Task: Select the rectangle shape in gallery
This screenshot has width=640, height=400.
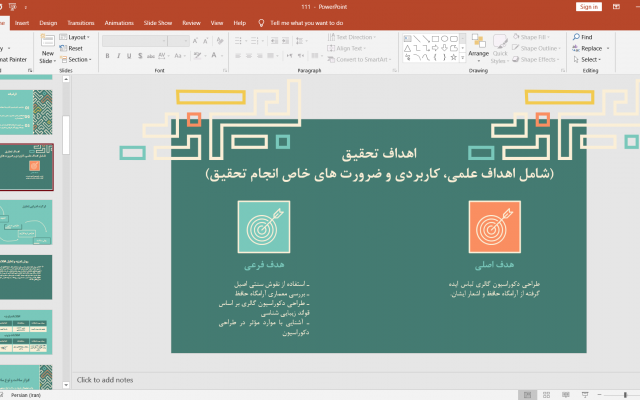Action: tap(435, 39)
